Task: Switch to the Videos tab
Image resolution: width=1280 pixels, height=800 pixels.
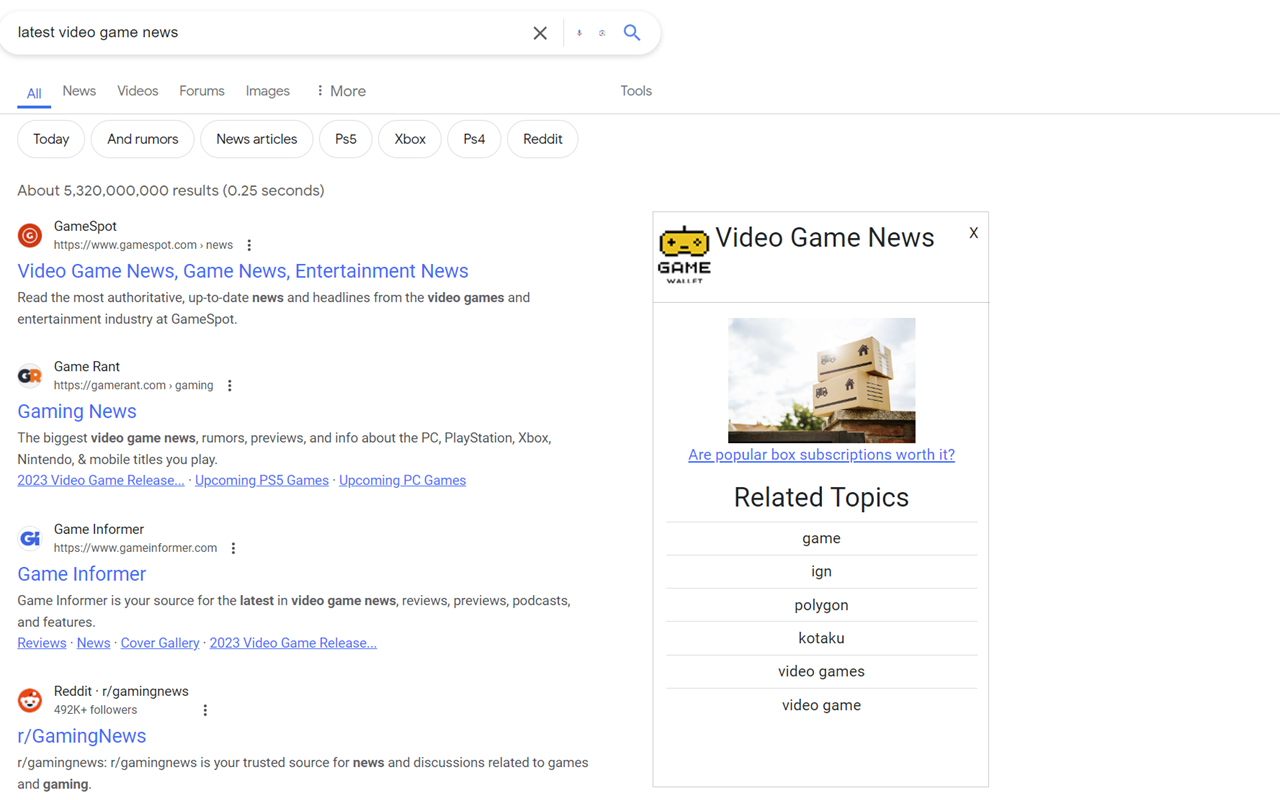Action: tap(138, 91)
